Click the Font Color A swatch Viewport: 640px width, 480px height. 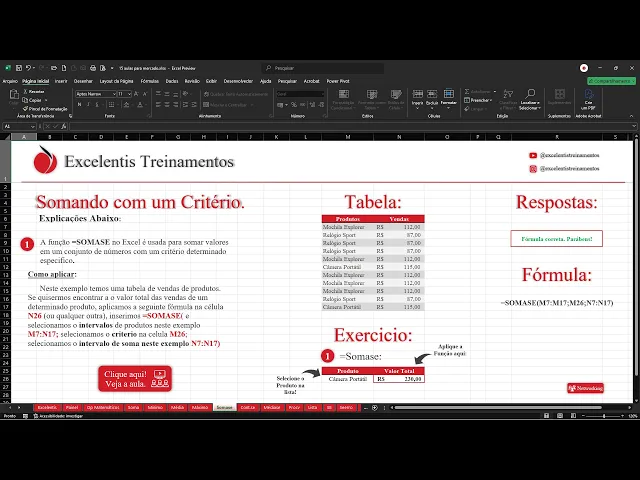[140, 105]
